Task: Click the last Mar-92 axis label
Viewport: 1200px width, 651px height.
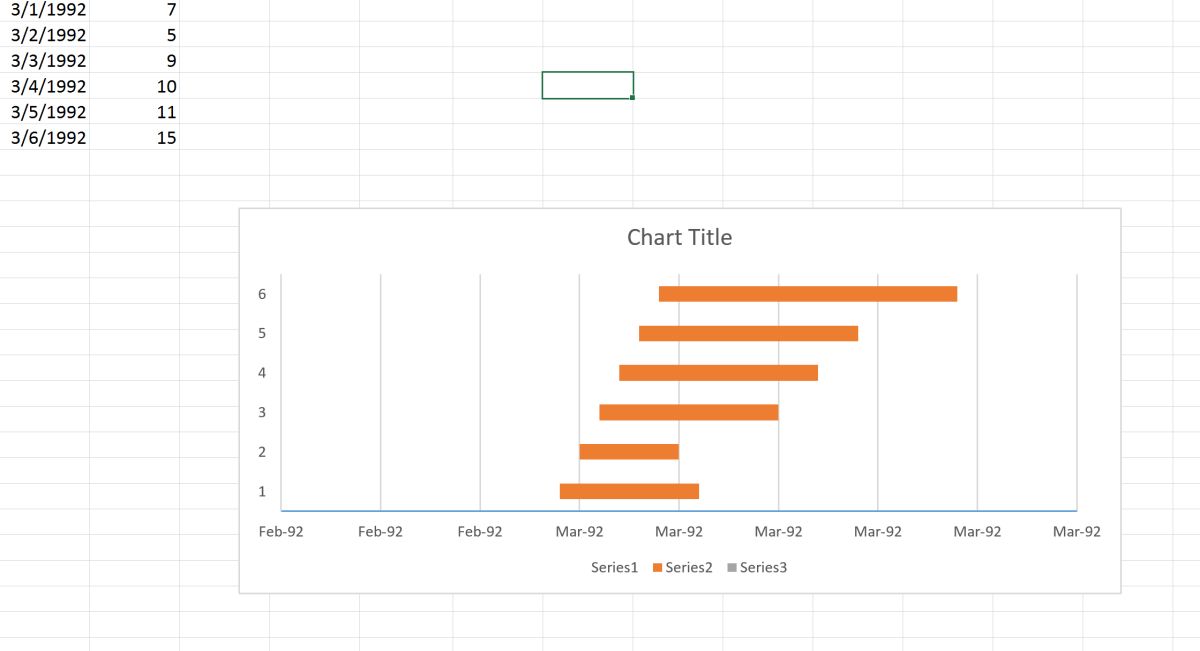Action: (1077, 531)
